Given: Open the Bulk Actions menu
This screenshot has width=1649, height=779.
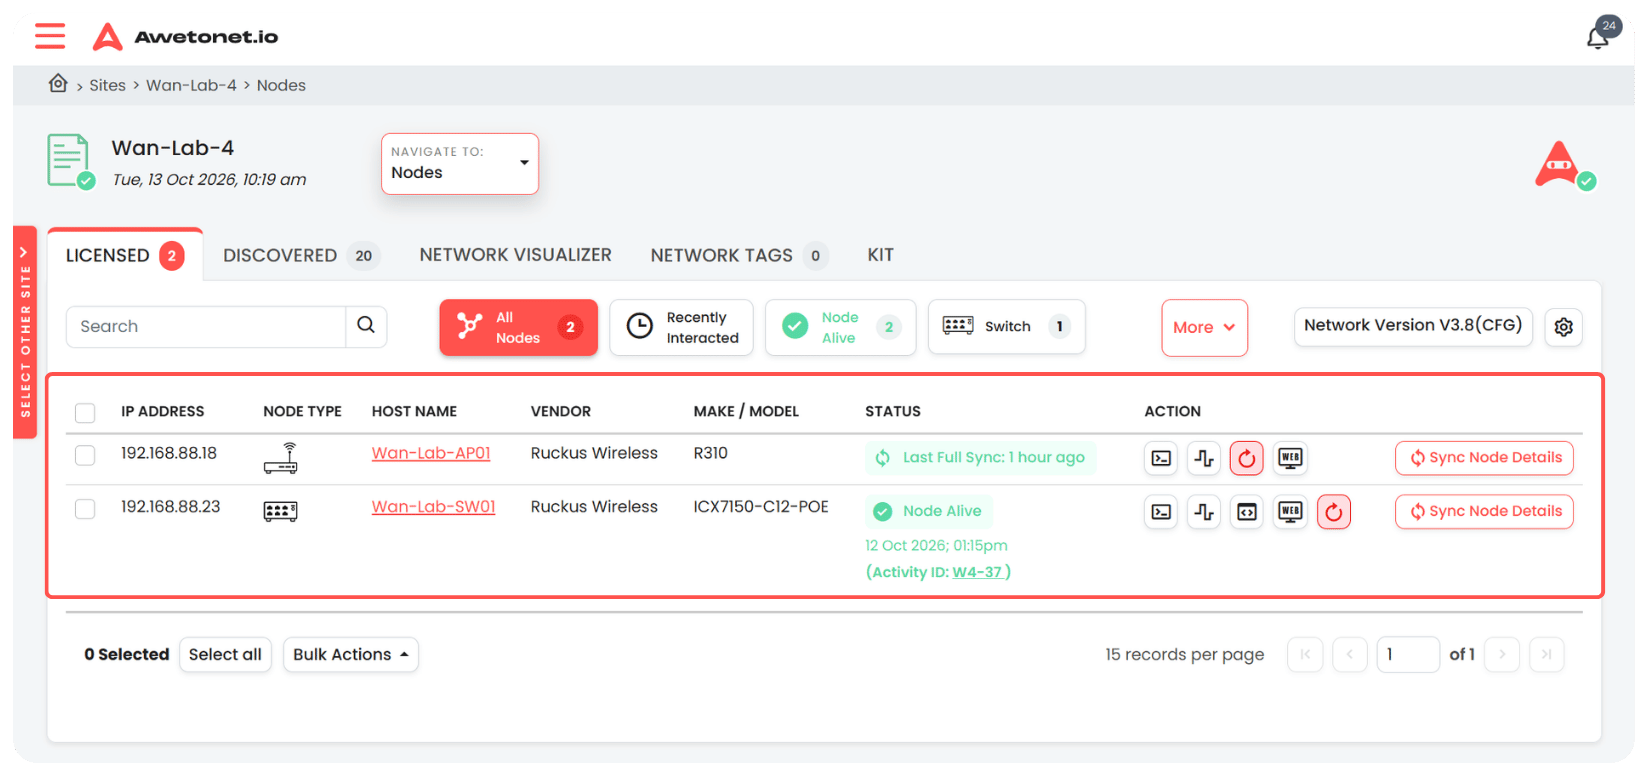Looking at the screenshot, I should point(350,654).
